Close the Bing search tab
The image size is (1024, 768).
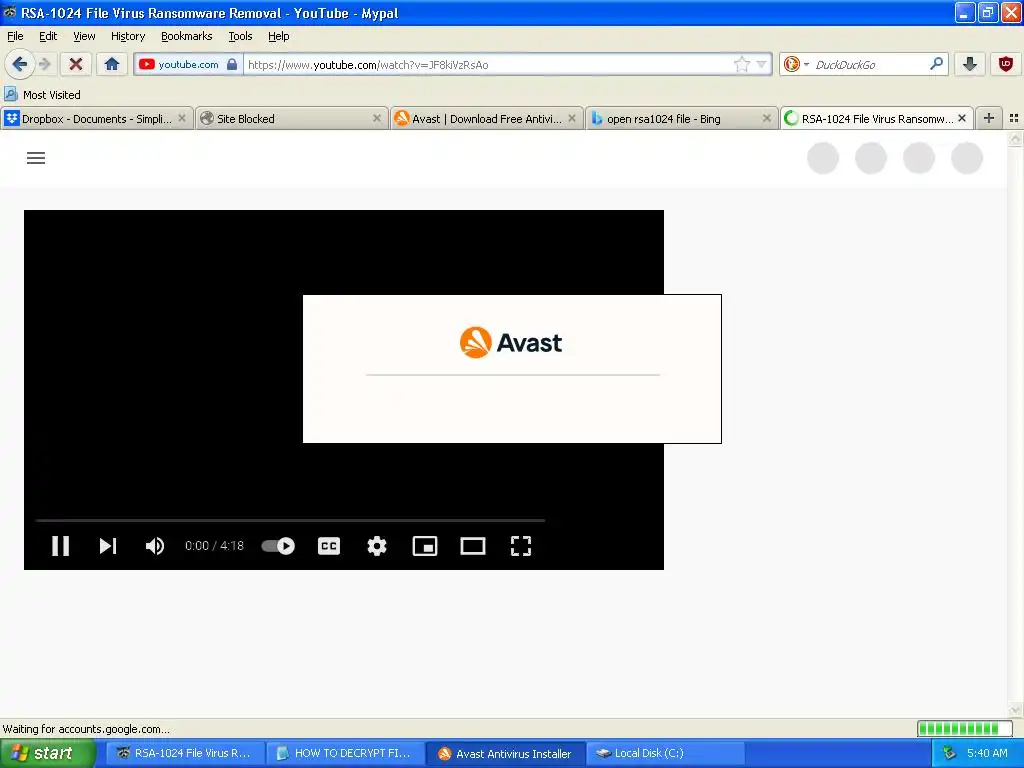(x=767, y=118)
